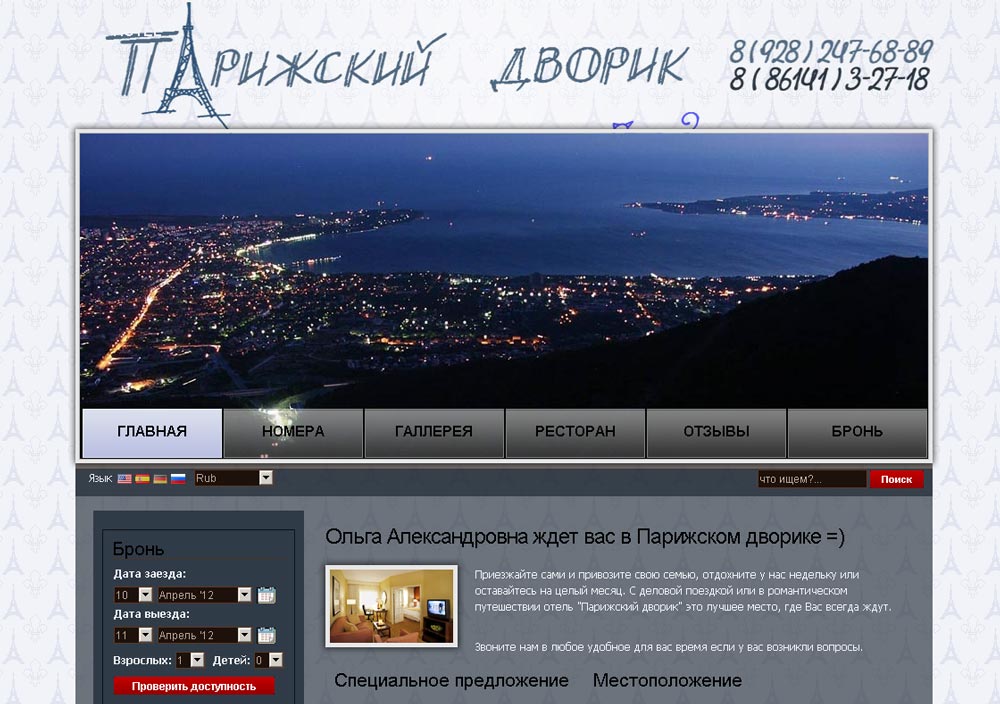Open the Детей children count dropdown
The height and width of the screenshot is (704, 1000).
pyautogui.click(x=268, y=660)
